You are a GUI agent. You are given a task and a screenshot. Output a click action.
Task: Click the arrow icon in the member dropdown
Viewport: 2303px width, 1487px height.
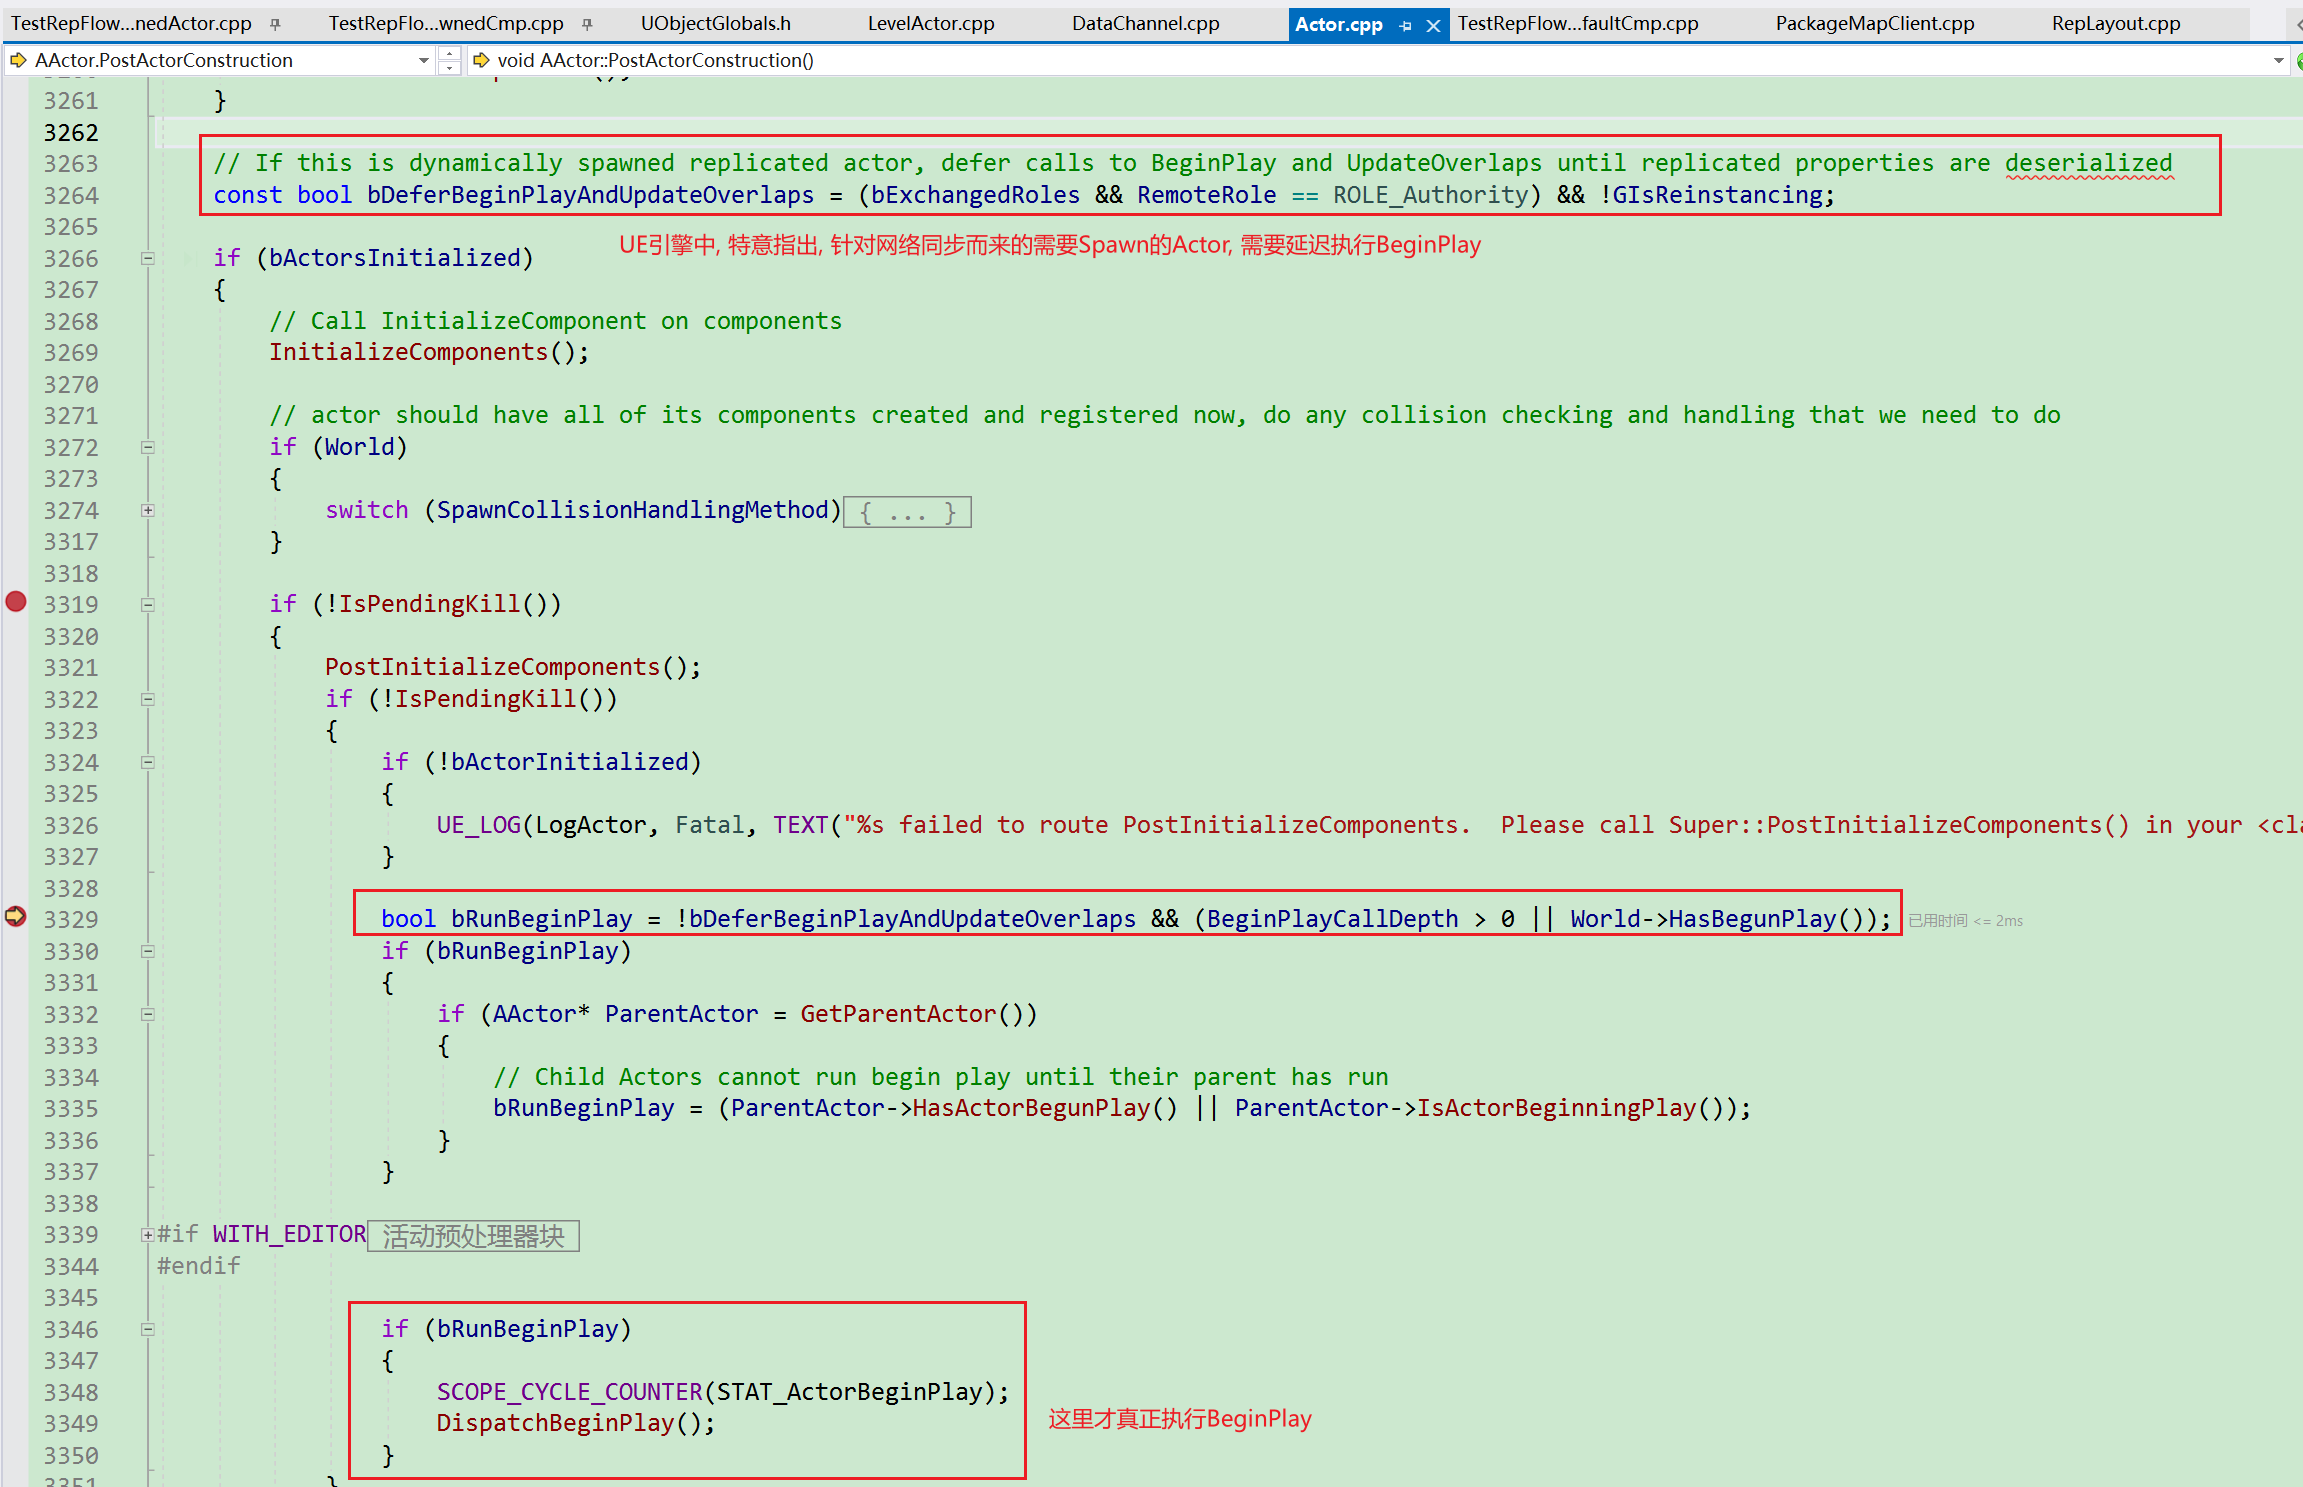481,60
